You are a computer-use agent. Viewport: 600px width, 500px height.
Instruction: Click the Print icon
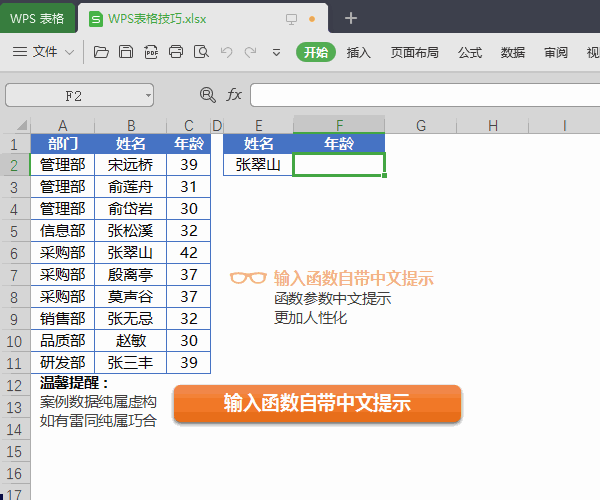(176, 52)
